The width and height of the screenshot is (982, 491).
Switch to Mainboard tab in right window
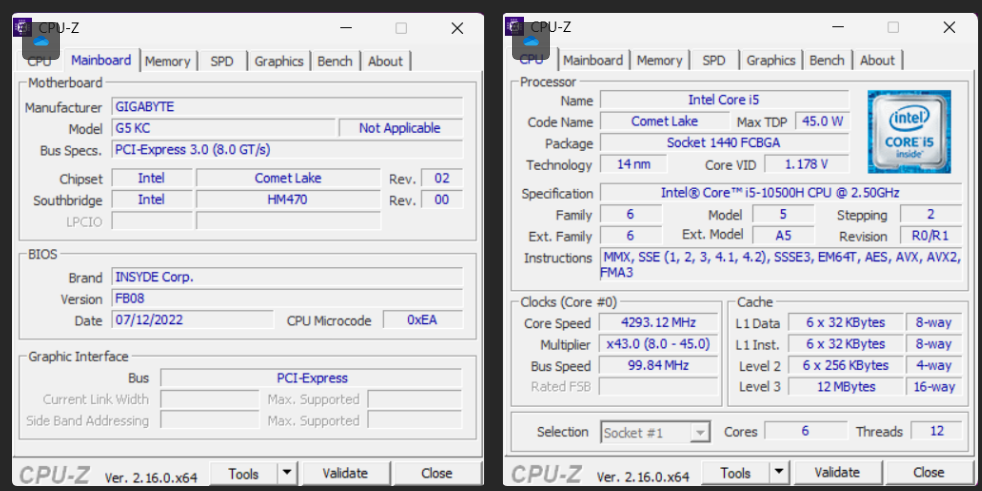coord(592,61)
